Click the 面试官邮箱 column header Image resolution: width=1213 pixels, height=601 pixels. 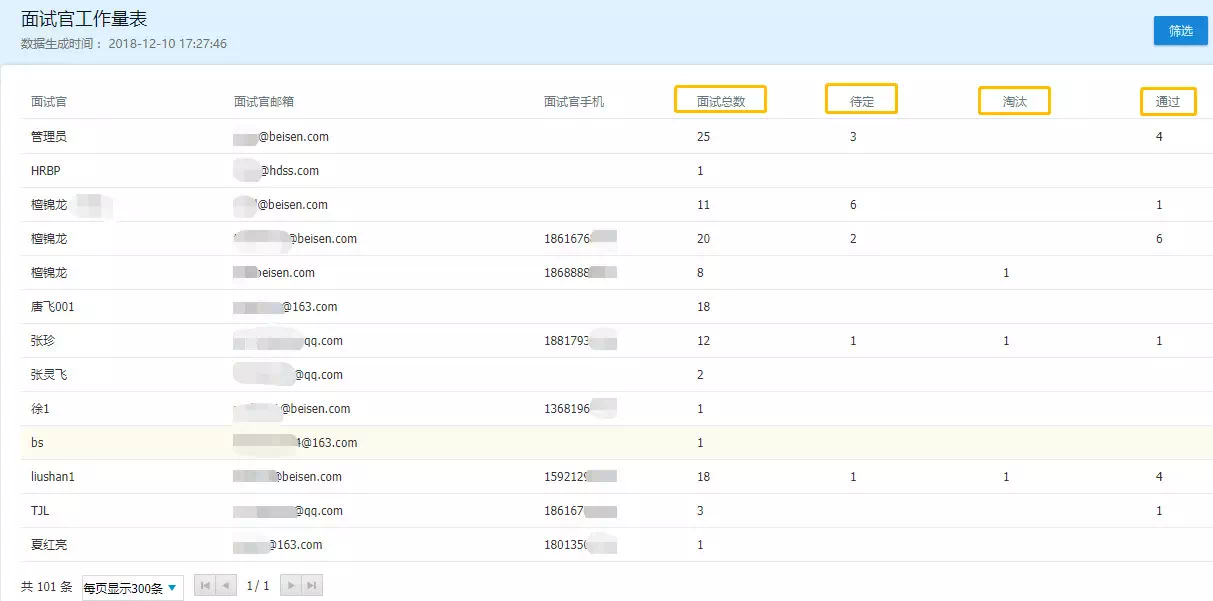[x=264, y=101]
